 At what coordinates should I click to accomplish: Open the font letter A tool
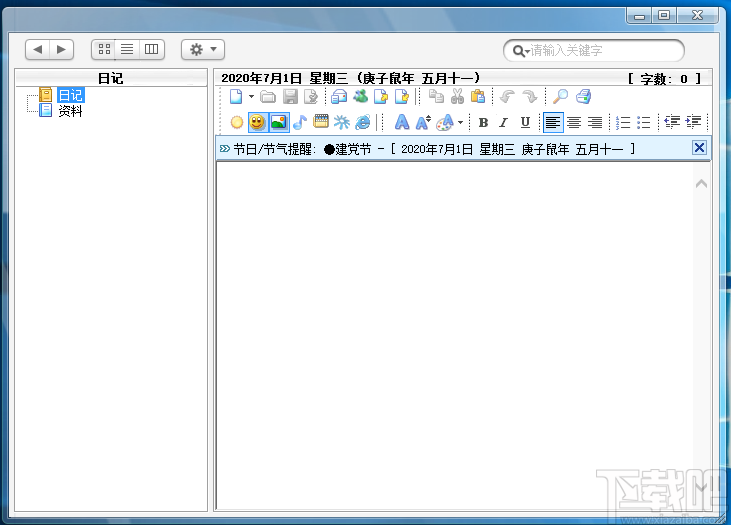[401, 123]
